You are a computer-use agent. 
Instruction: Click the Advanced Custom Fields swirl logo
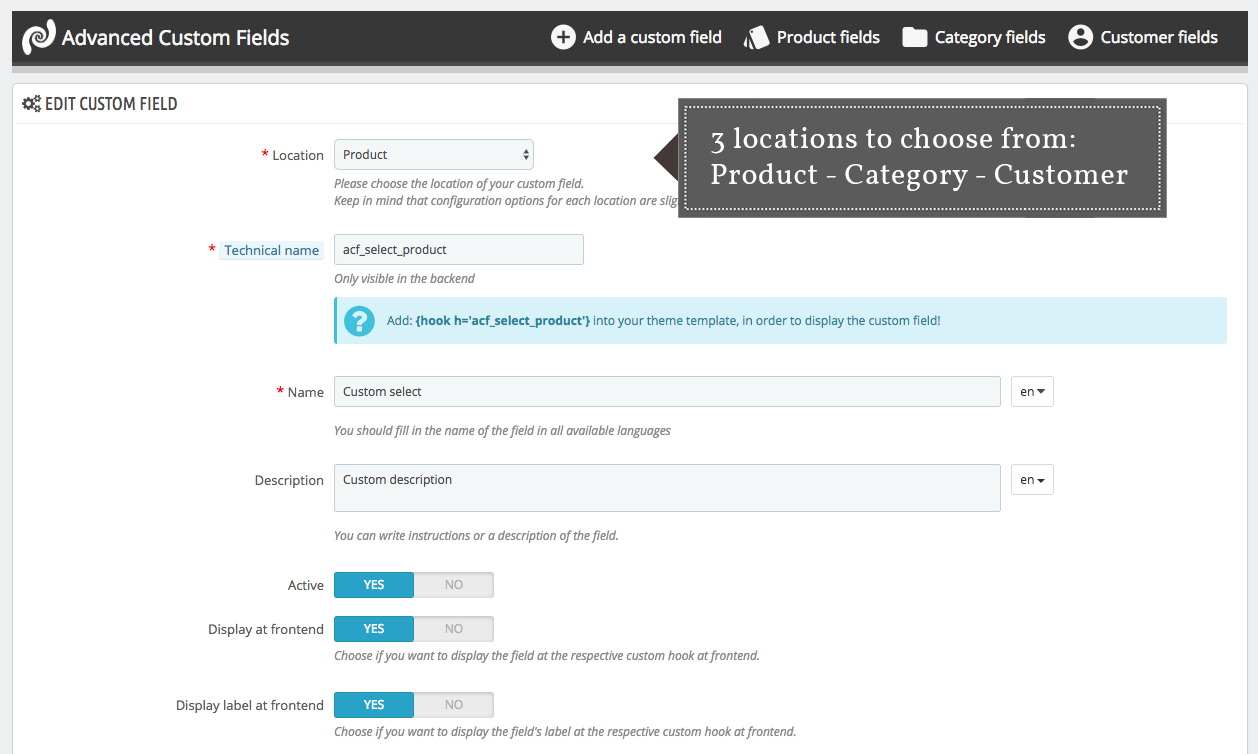38,36
